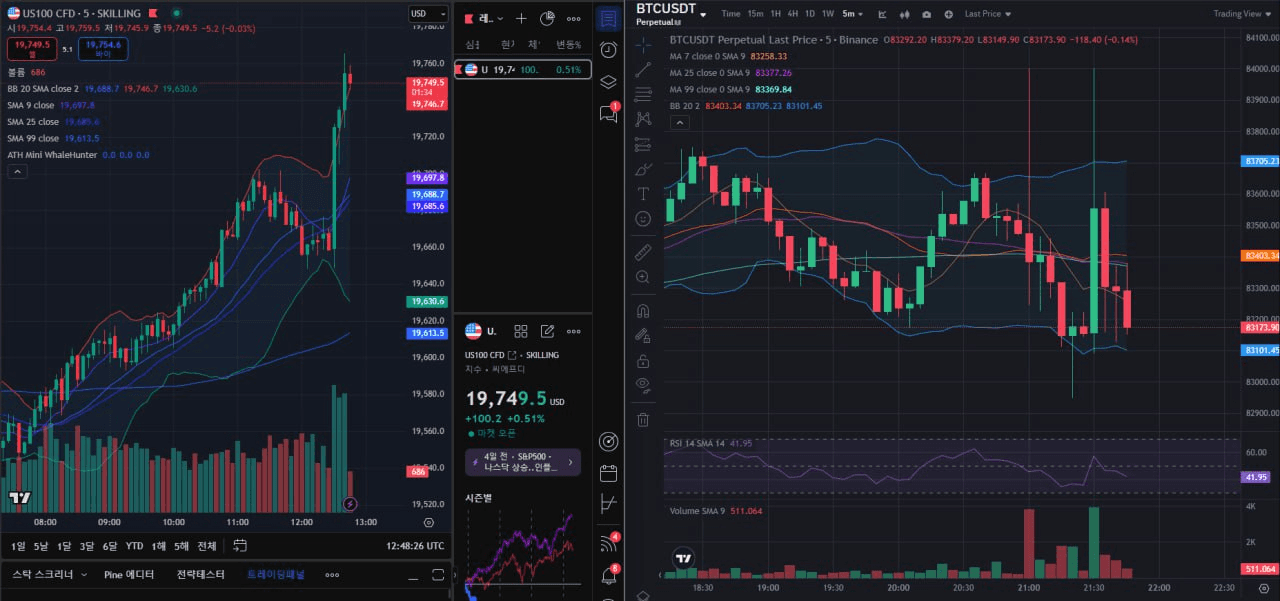The width and height of the screenshot is (1280, 601).
Task: Open the economic calendar icon
Action: 608,473
